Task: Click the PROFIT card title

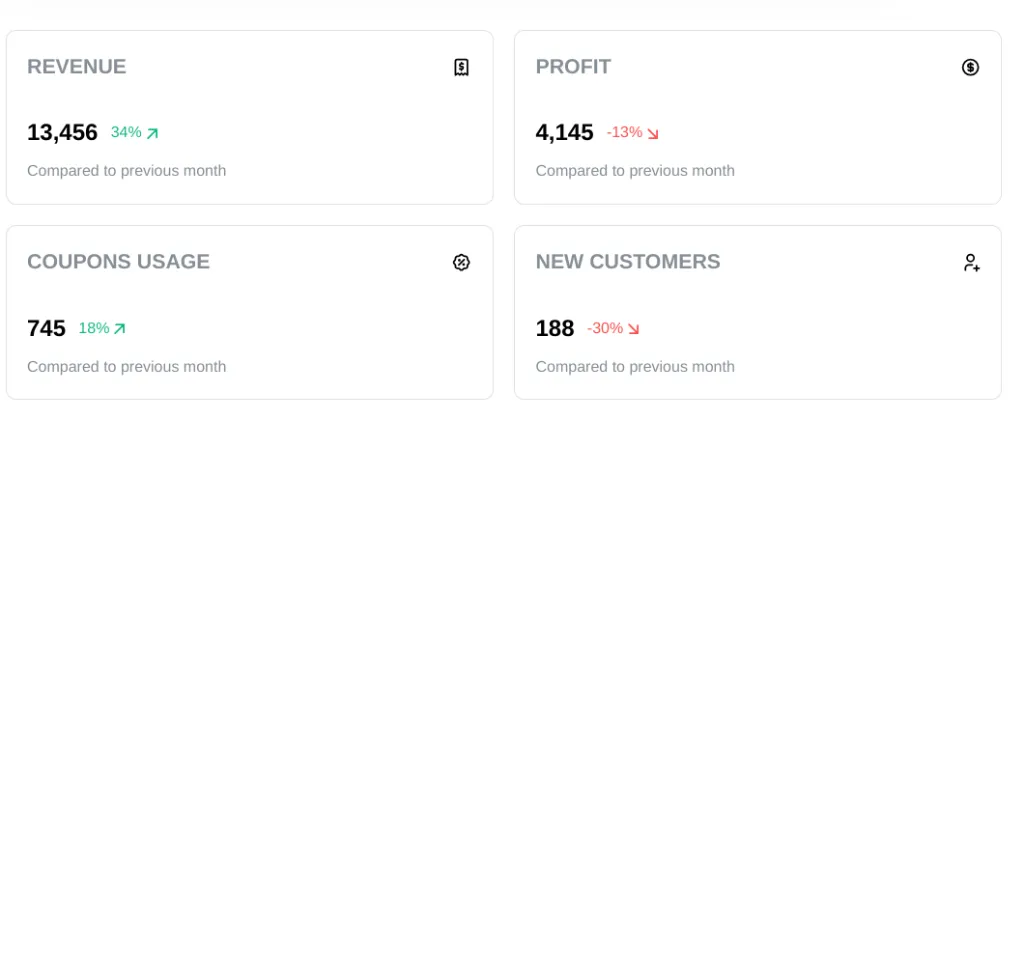Action: point(573,67)
